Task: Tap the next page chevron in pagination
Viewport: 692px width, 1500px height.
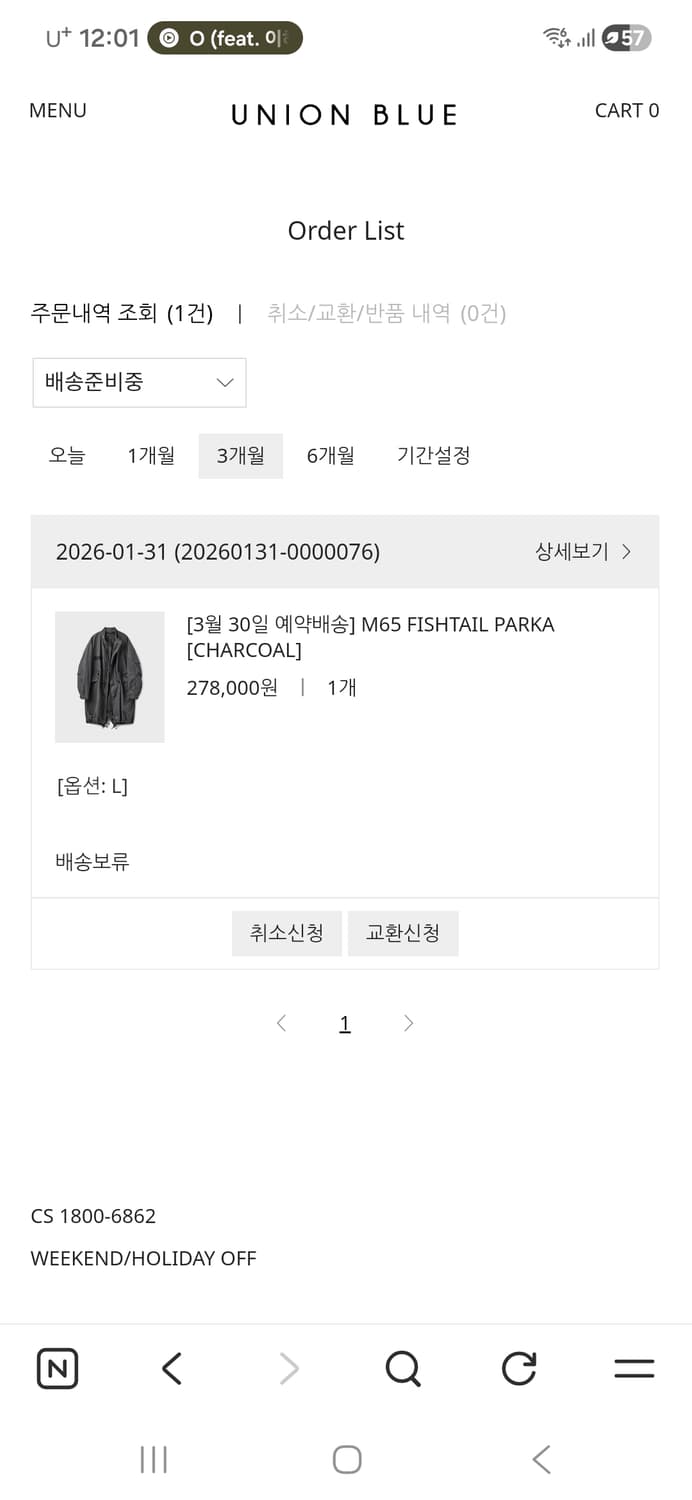Action: pos(408,1022)
